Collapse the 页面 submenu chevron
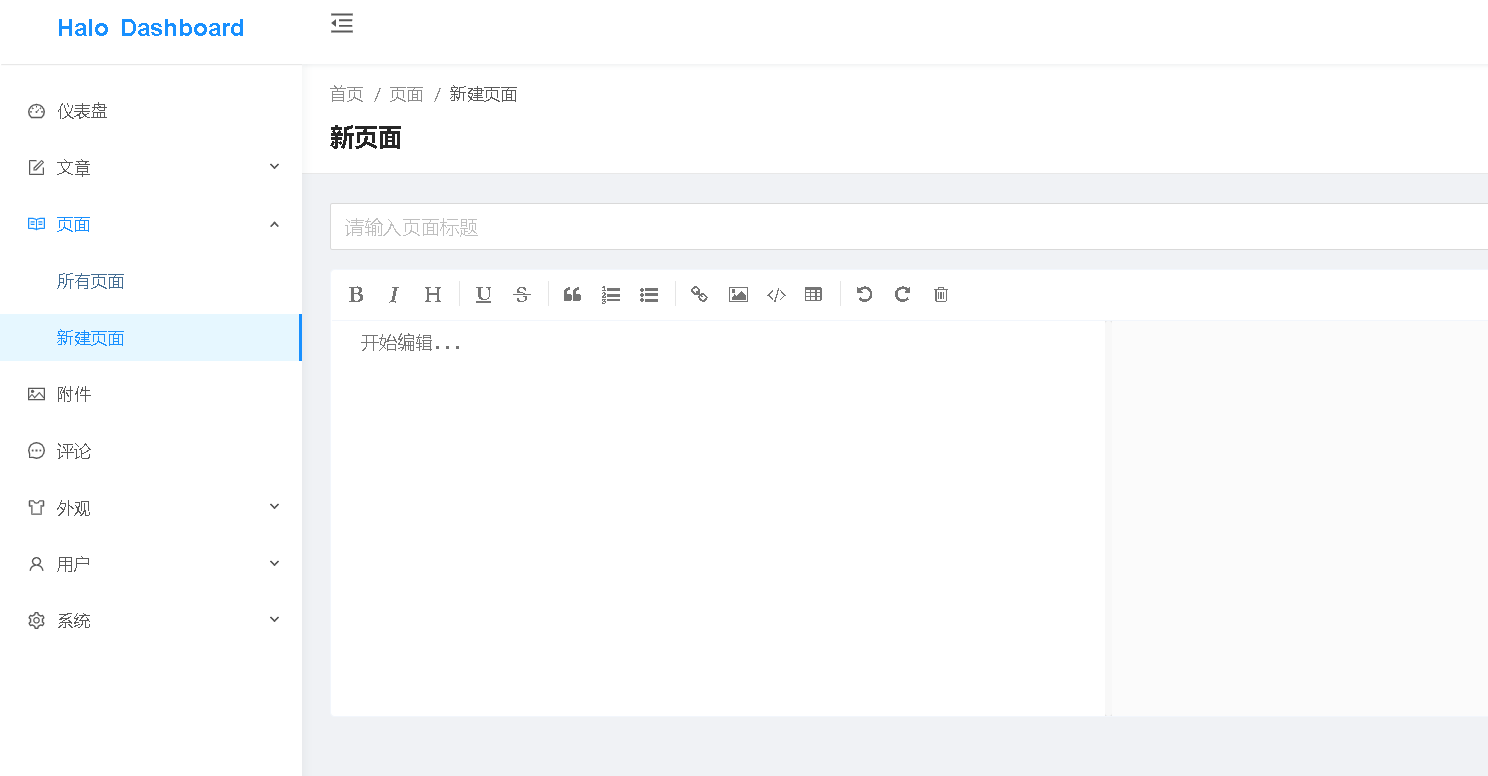1488x776 pixels. 275,224
